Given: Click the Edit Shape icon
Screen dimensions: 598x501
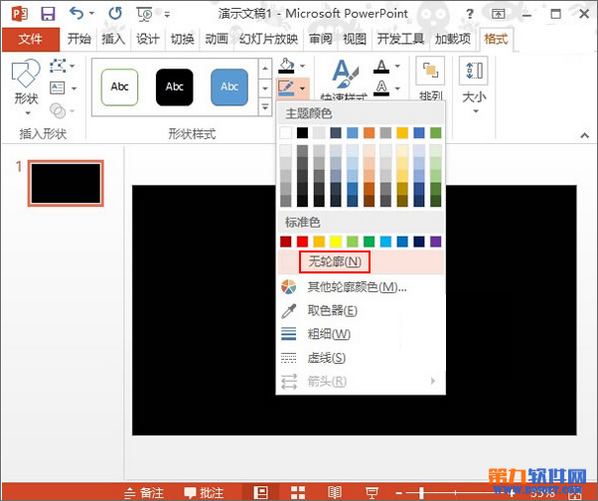Looking at the screenshot, I should coord(57,66).
